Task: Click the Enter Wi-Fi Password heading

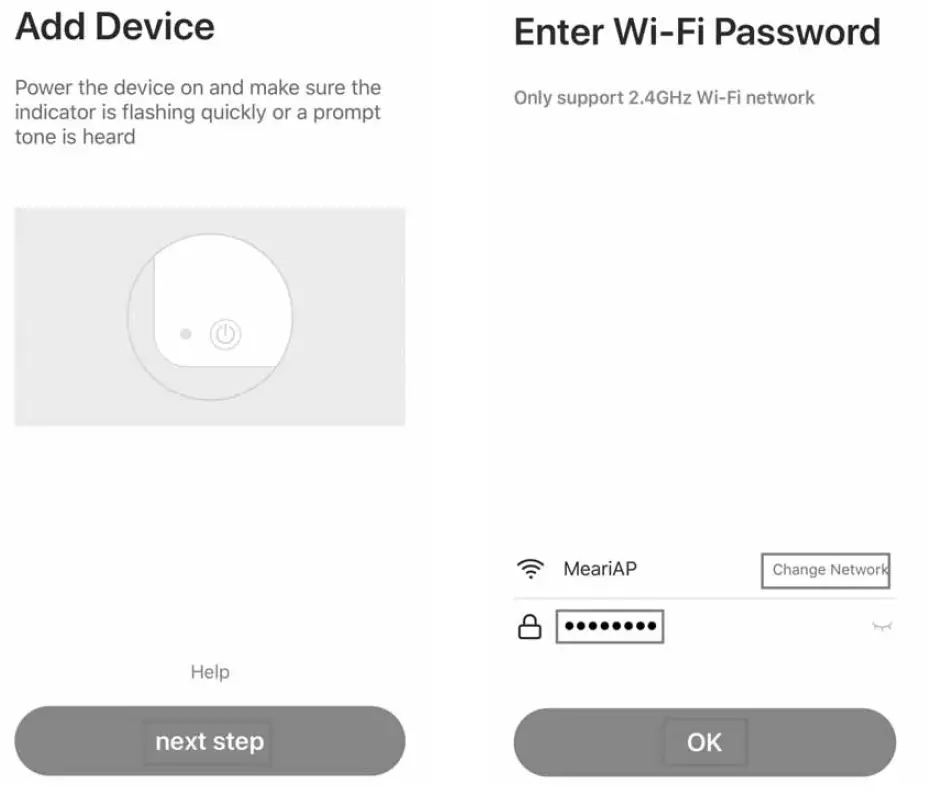Action: pyautogui.click(x=696, y=32)
